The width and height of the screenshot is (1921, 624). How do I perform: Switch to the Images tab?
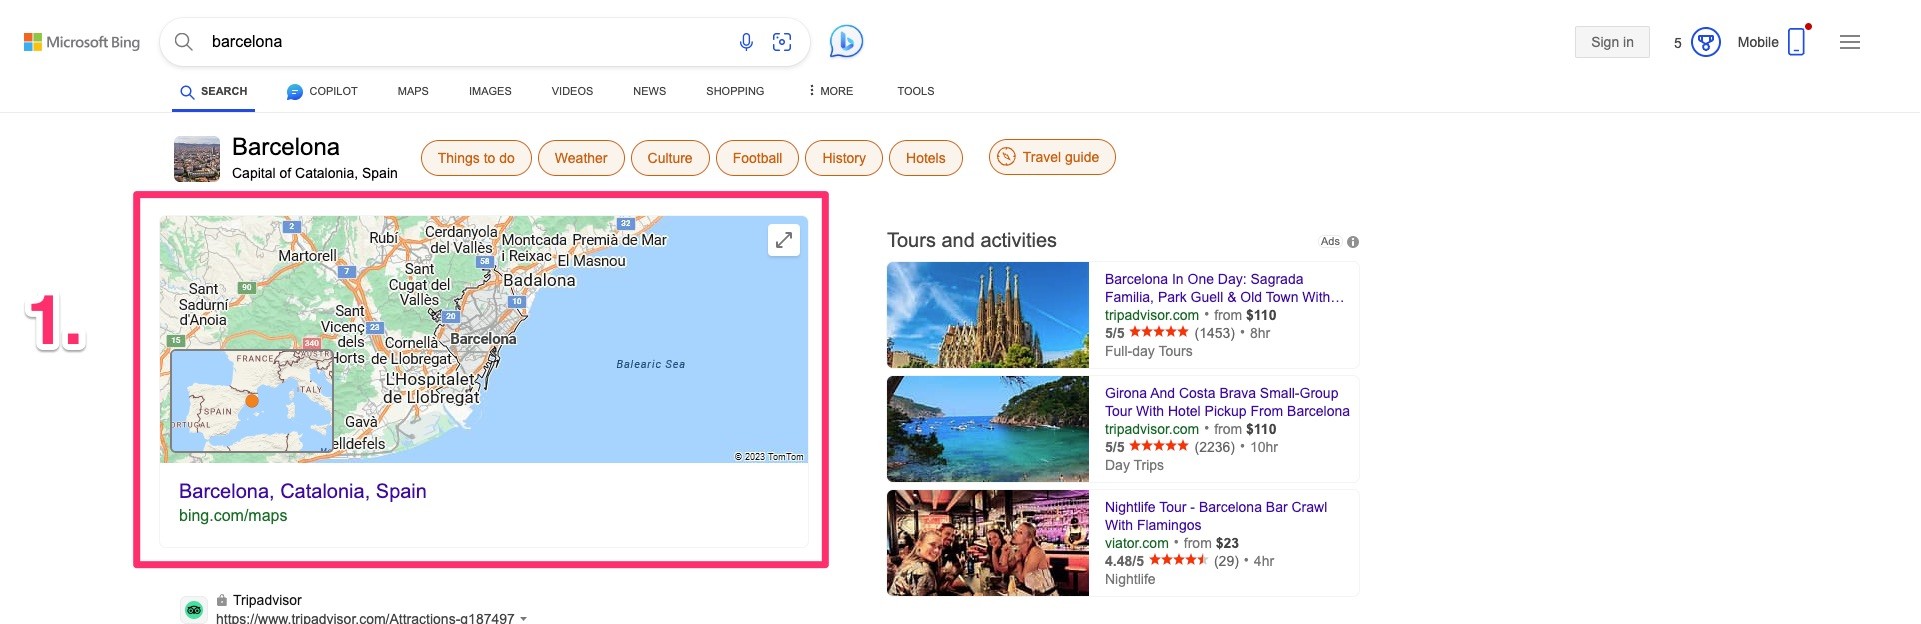point(490,91)
